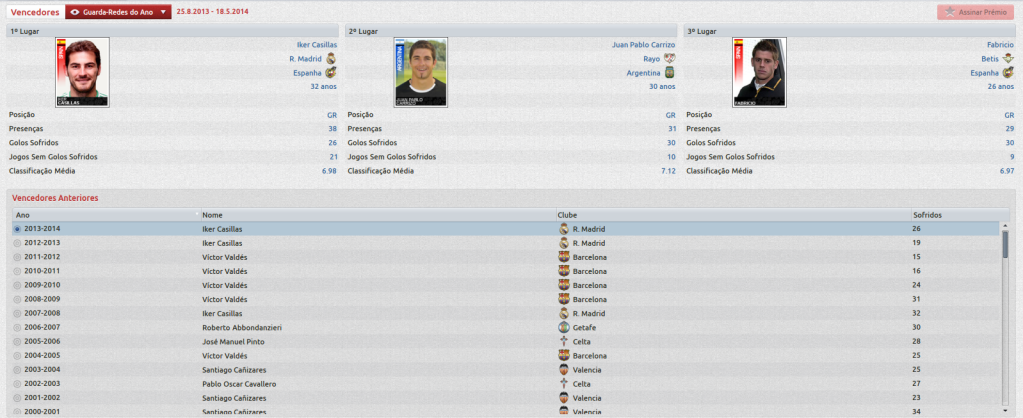Switch to the Vencedores tab
1023x418 pixels.
click(x=35, y=12)
